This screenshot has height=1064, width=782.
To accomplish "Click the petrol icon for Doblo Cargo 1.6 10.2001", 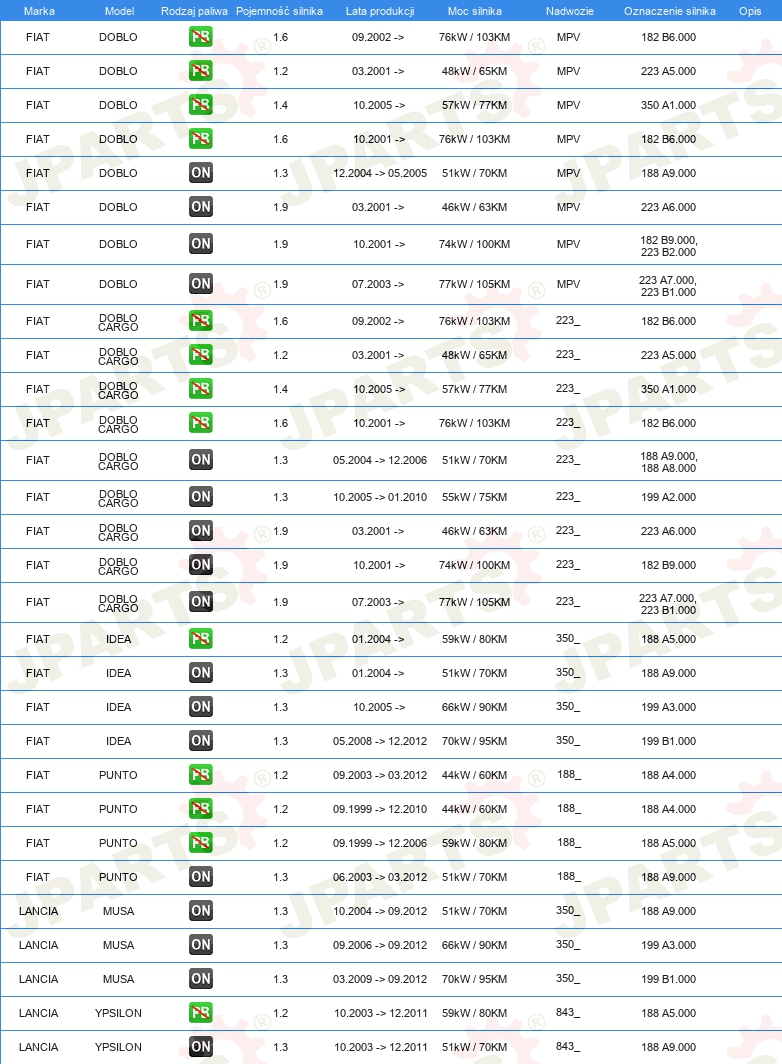I will (x=200, y=422).
